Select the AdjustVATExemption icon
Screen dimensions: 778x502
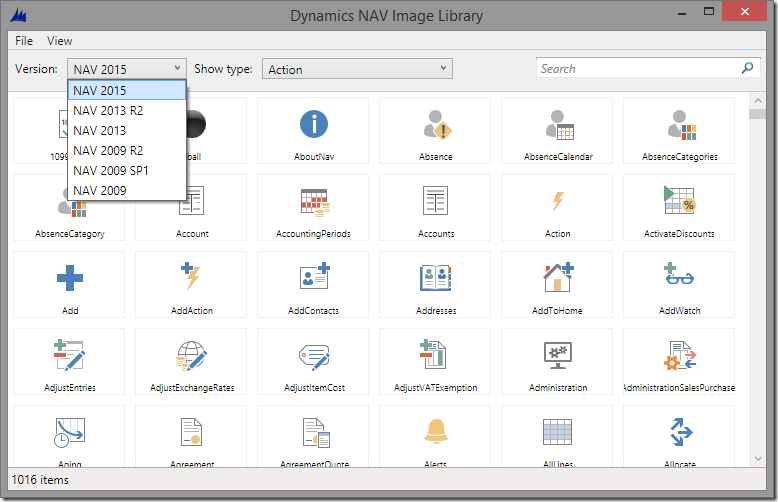click(x=433, y=354)
